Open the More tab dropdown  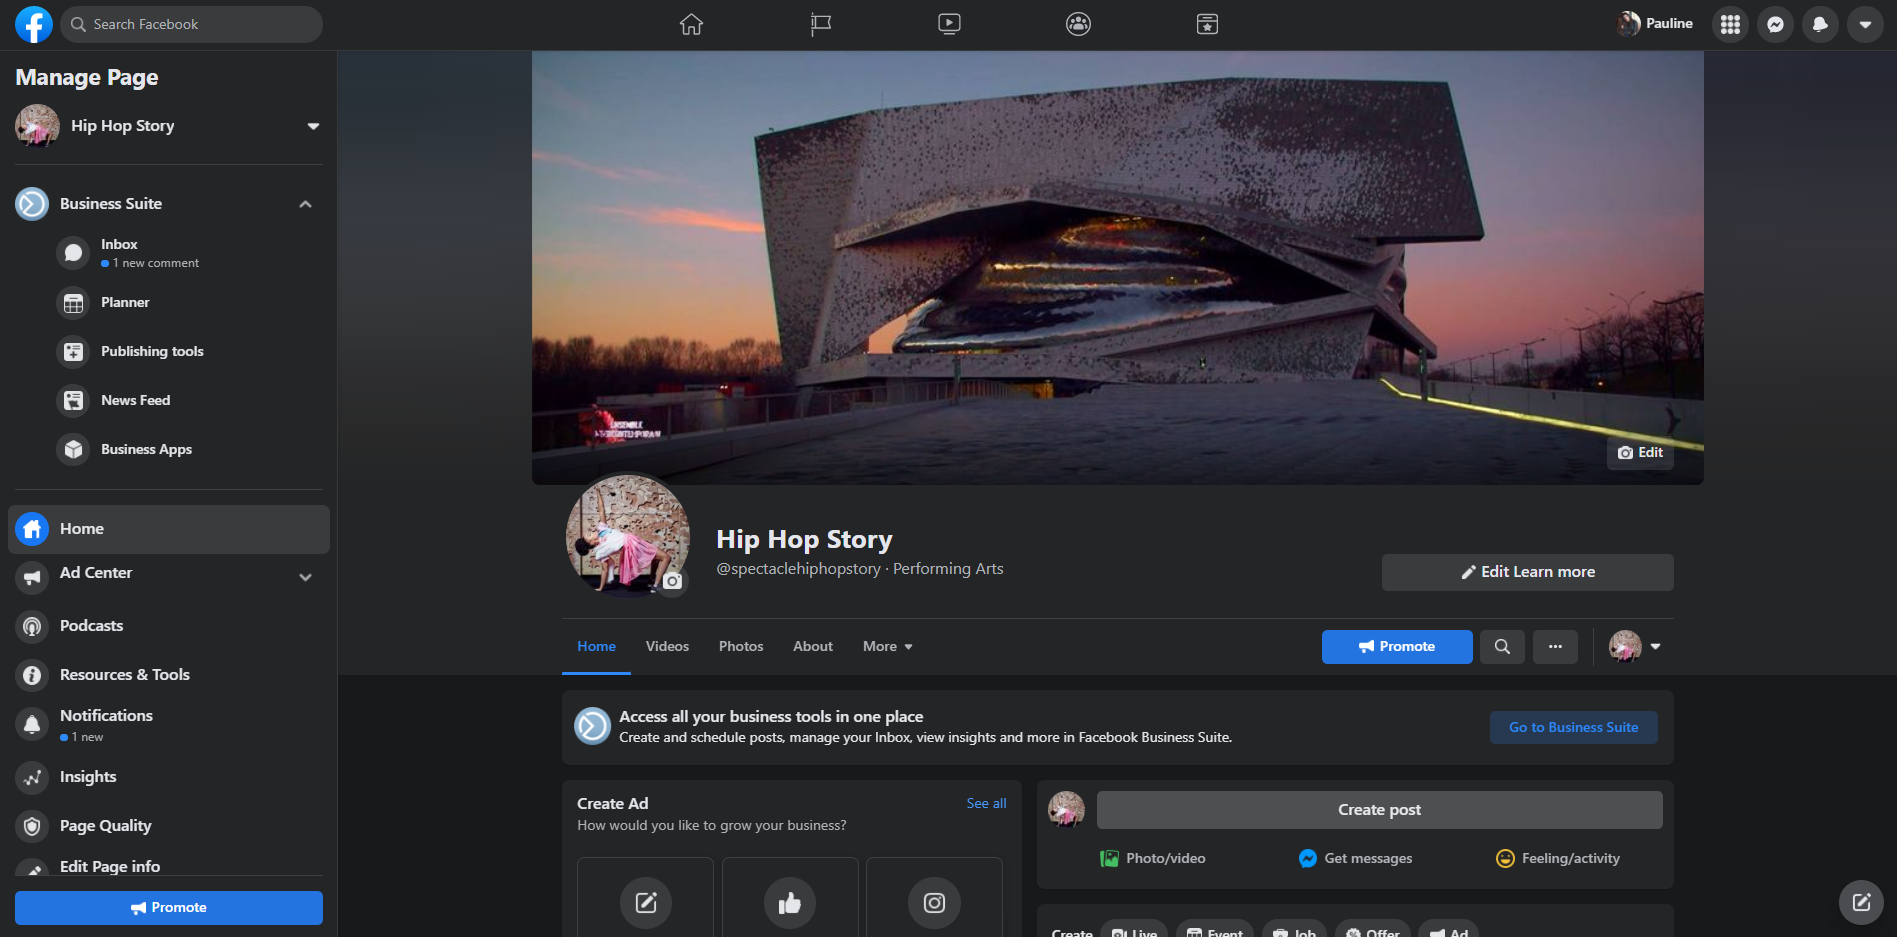[x=888, y=647]
